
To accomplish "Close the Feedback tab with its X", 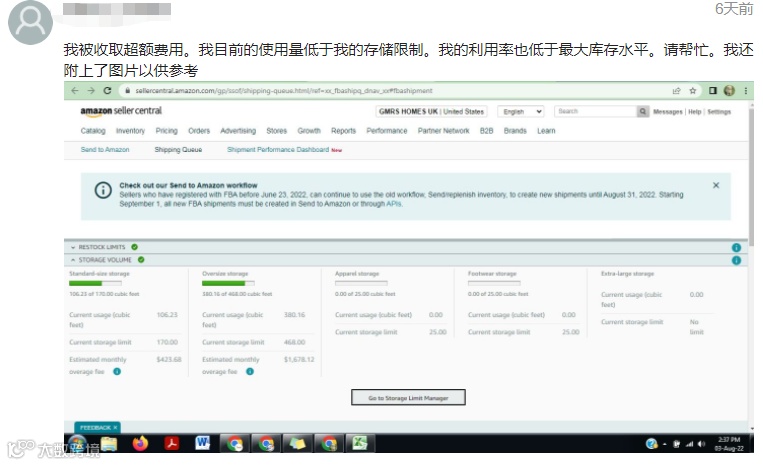I will point(115,428).
